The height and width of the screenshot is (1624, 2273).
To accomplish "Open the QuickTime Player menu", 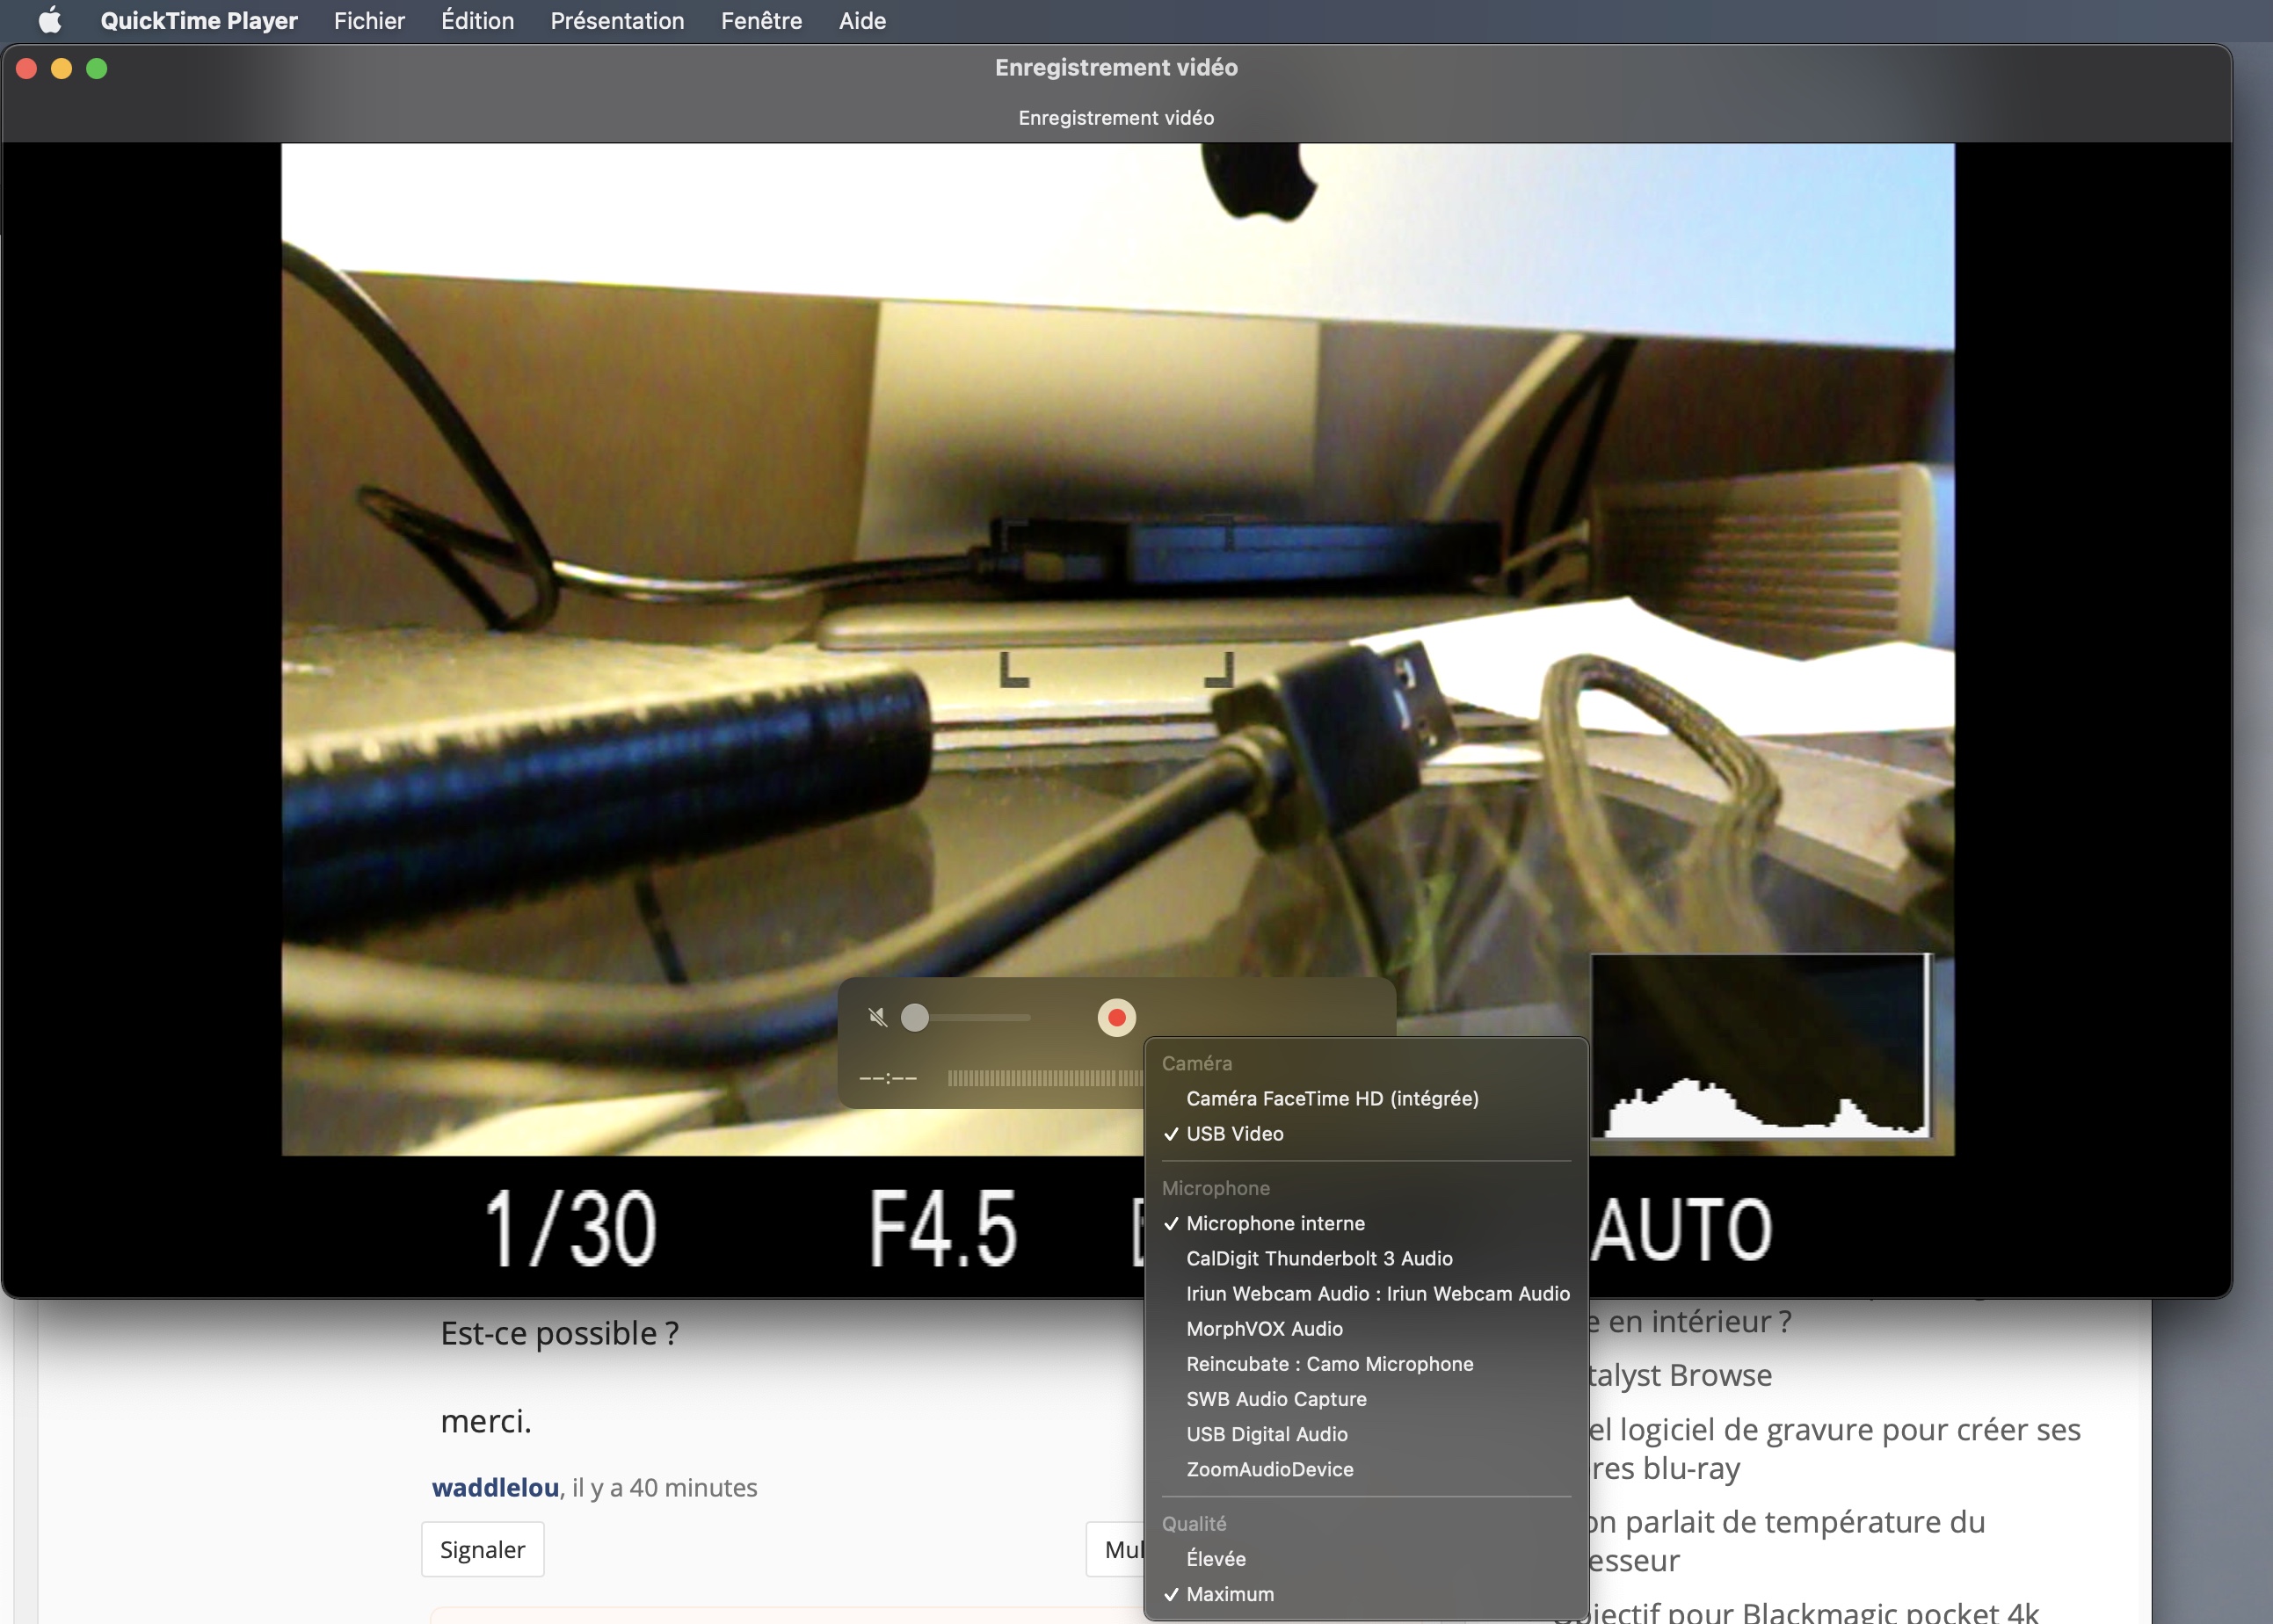I will click(x=199, y=21).
